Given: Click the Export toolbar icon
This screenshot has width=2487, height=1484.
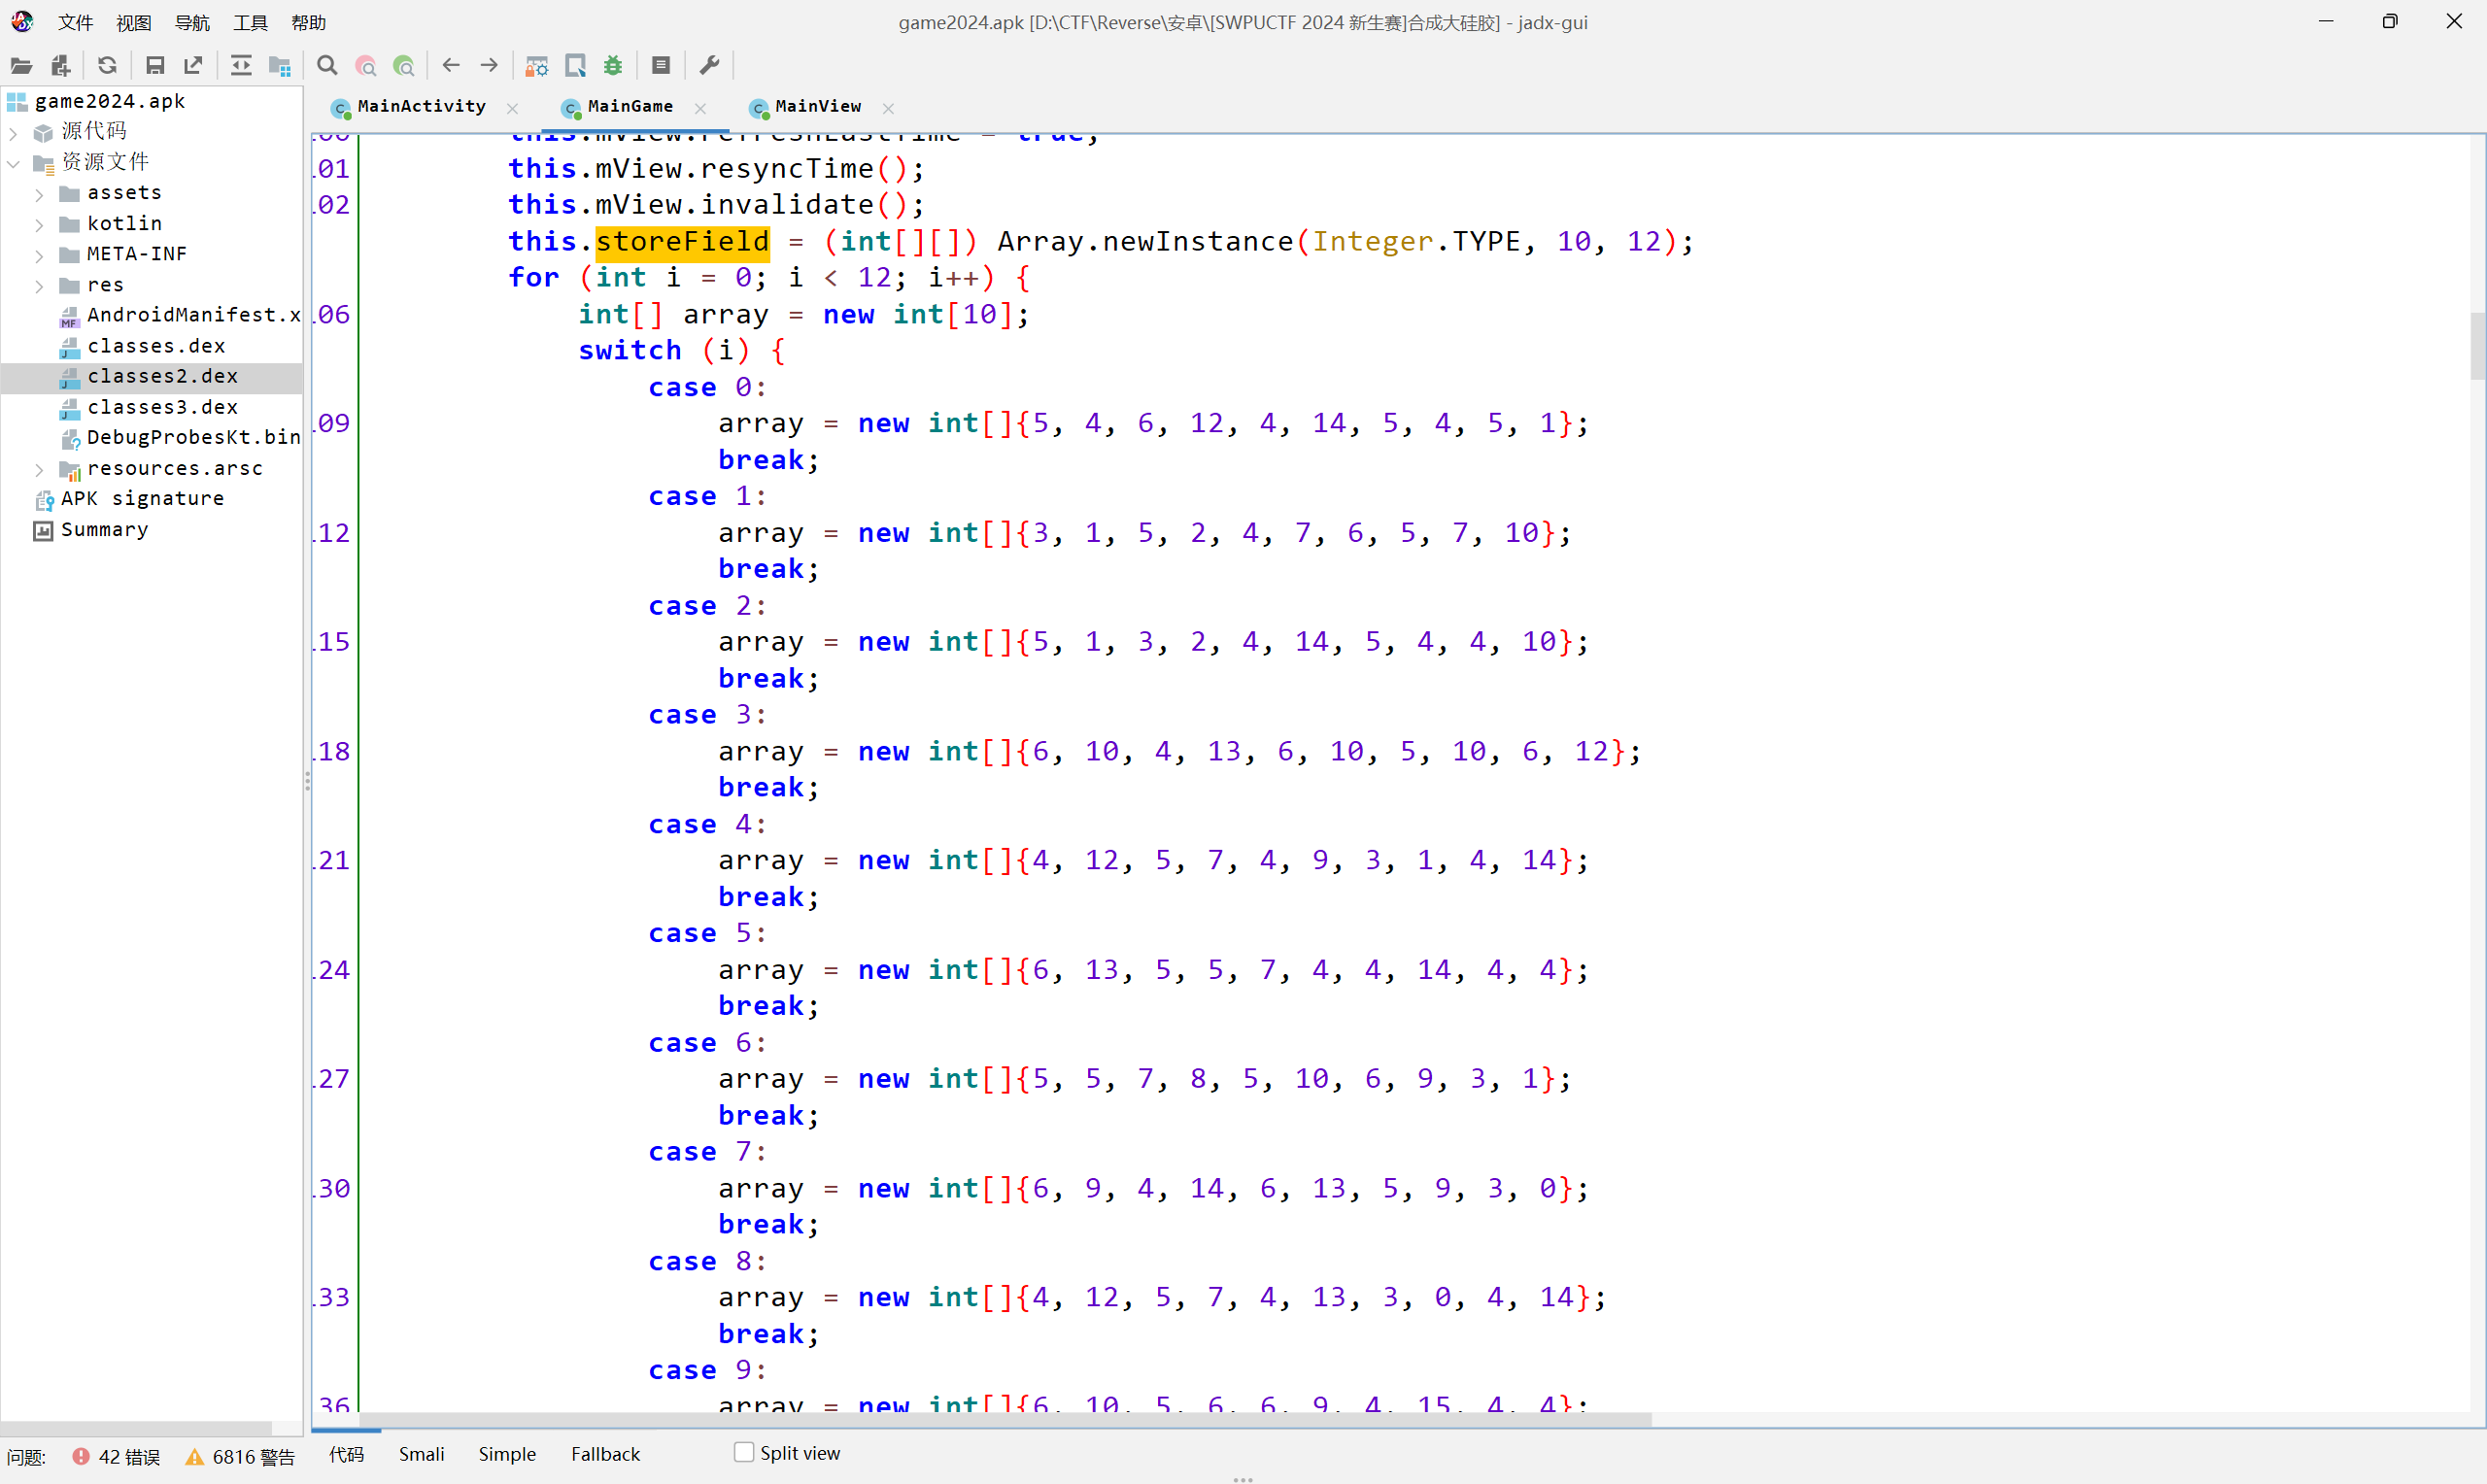Looking at the screenshot, I should (194, 66).
